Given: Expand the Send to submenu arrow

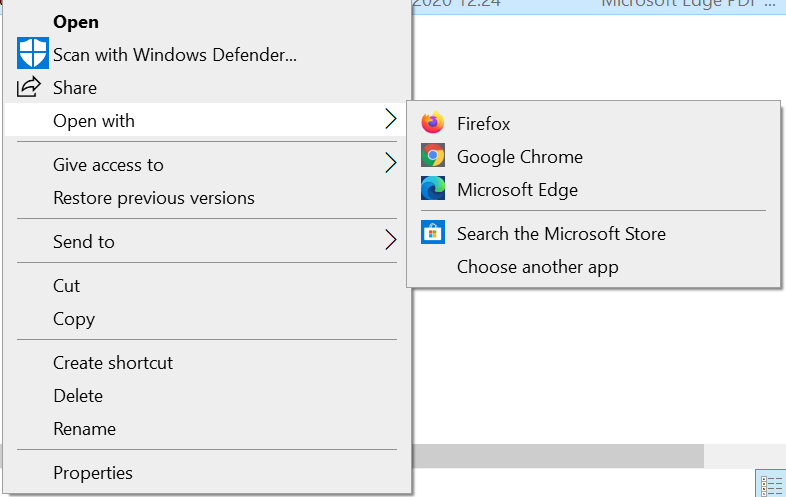Looking at the screenshot, I should [x=391, y=240].
